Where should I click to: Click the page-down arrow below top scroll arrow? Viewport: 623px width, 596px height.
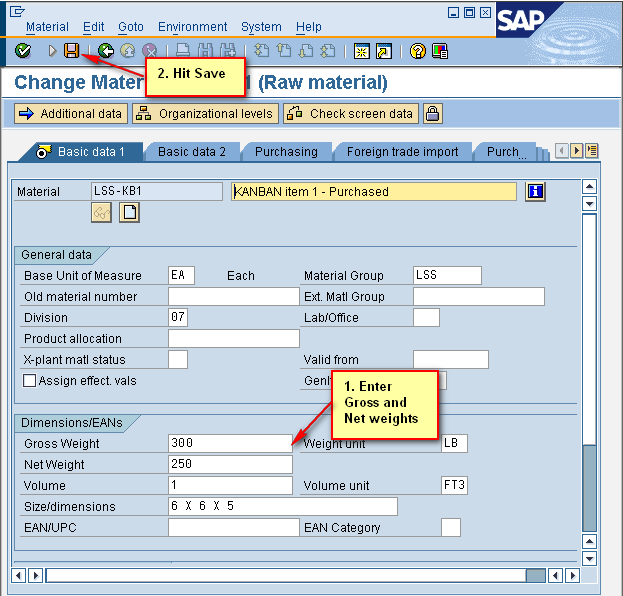click(x=589, y=204)
